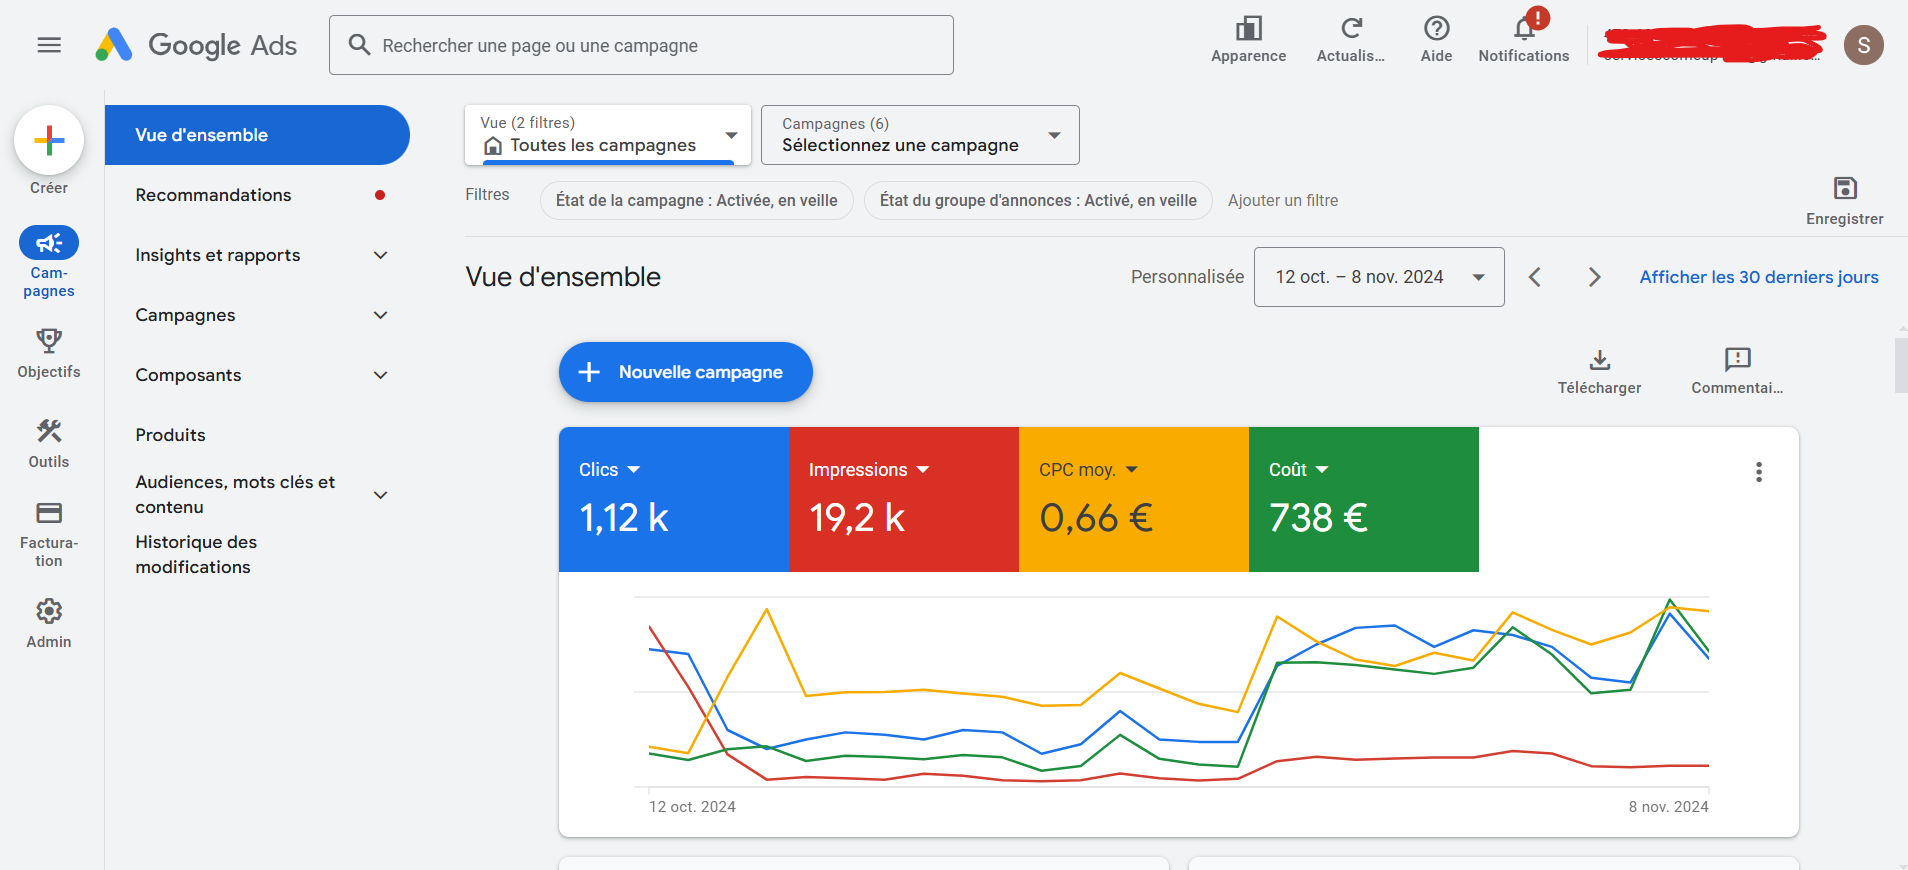Click Afficher les 30 derniers jours link
Screen dimensions: 1908x870
(x=1758, y=277)
